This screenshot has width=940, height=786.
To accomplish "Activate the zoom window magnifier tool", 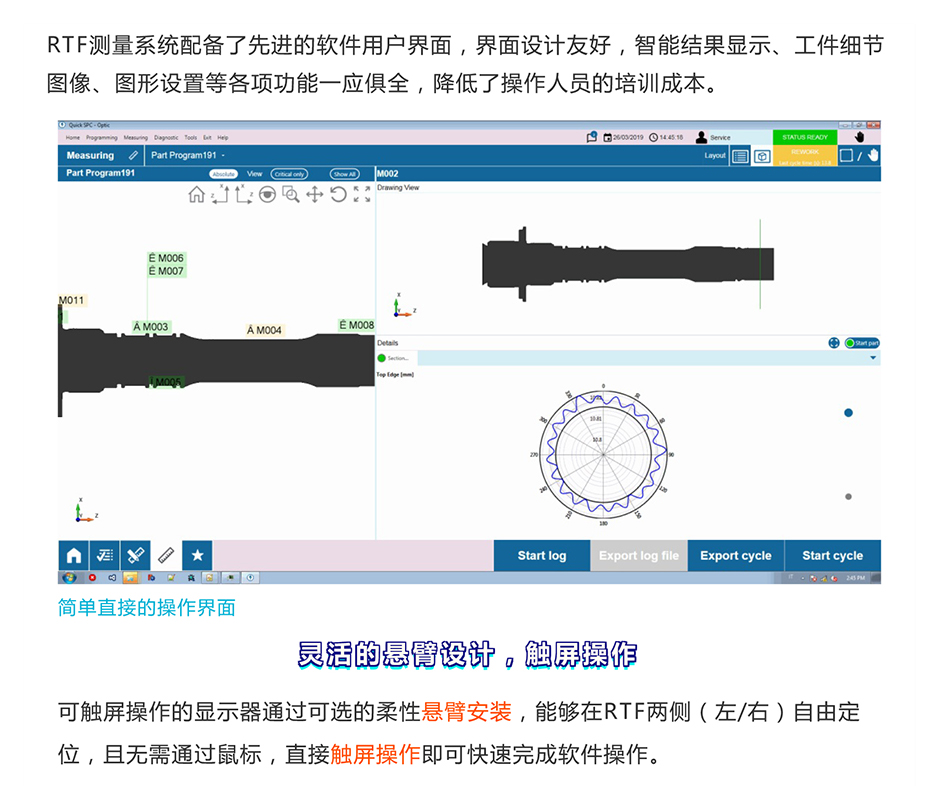I will click(x=291, y=194).
